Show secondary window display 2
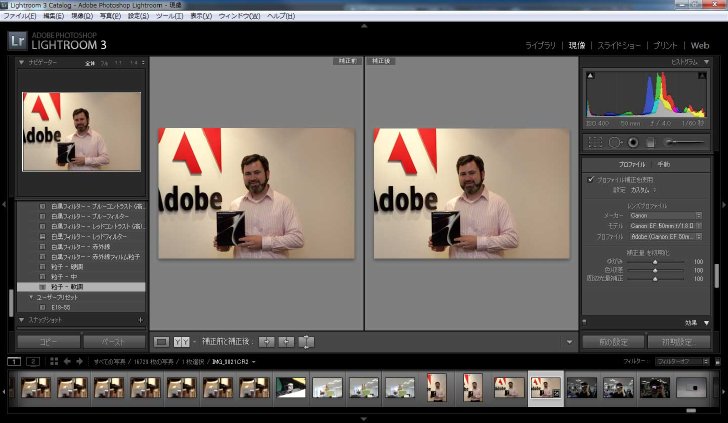 coord(33,361)
